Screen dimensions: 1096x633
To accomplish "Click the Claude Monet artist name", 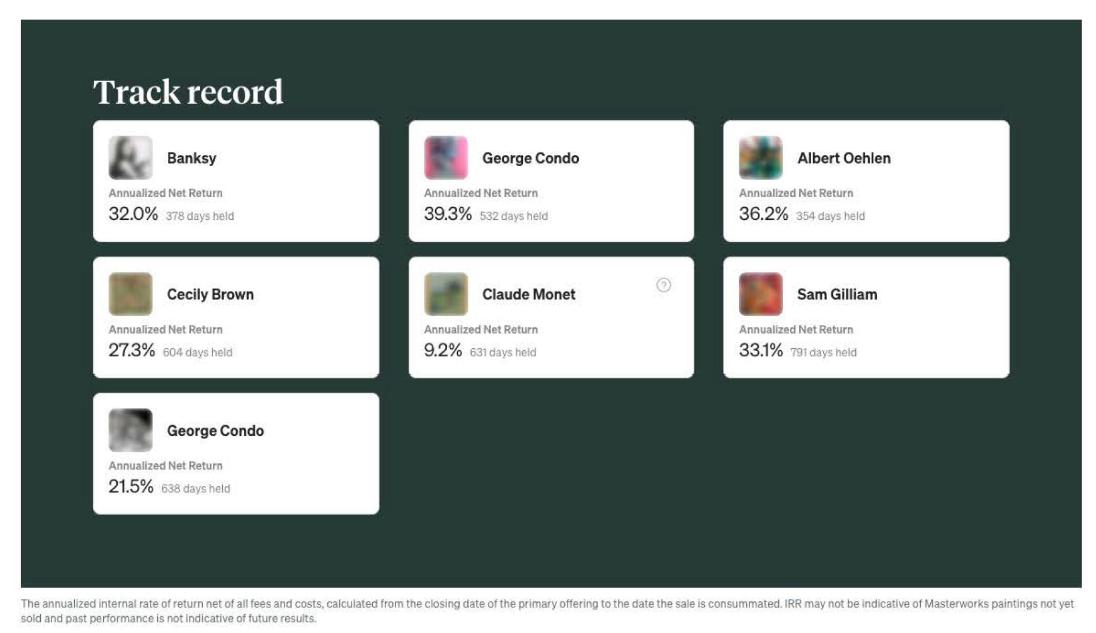I will coord(528,294).
